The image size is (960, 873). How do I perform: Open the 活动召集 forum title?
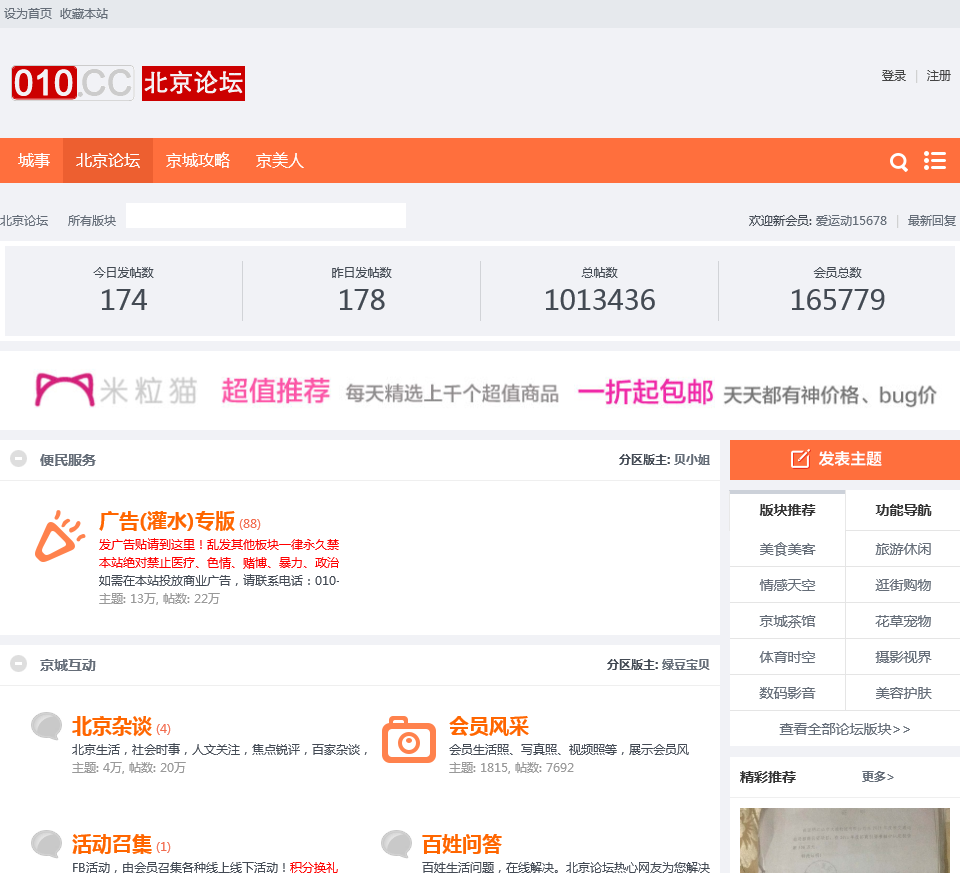click(111, 844)
